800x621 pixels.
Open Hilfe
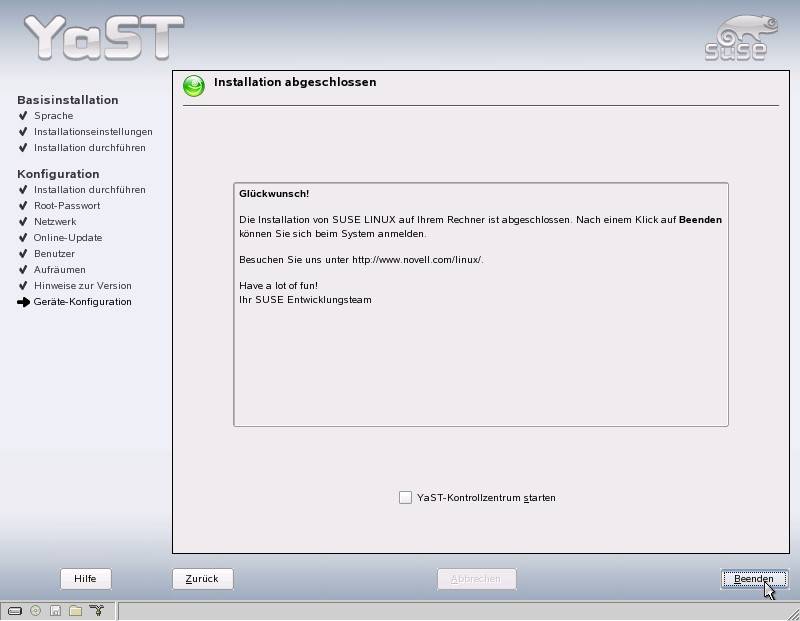[85, 579]
